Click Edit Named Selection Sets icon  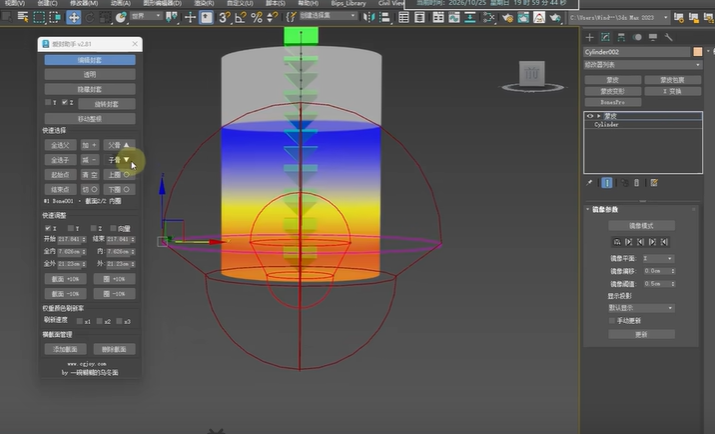pos(291,17)
